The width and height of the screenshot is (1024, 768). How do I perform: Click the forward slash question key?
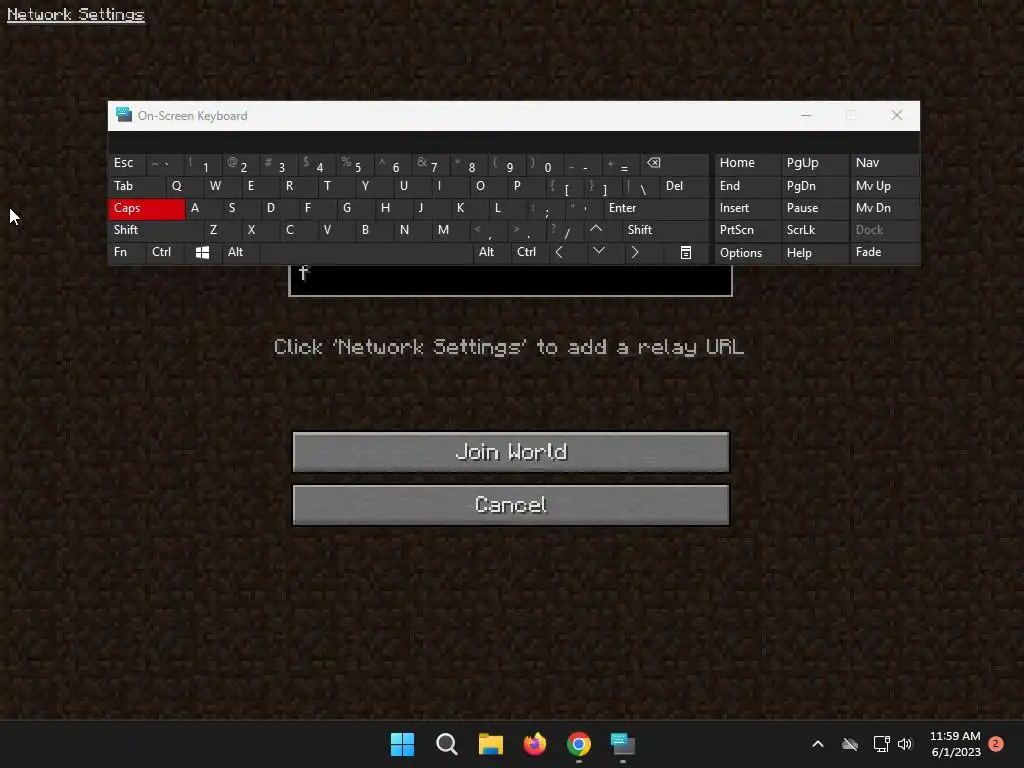point(564,230)
